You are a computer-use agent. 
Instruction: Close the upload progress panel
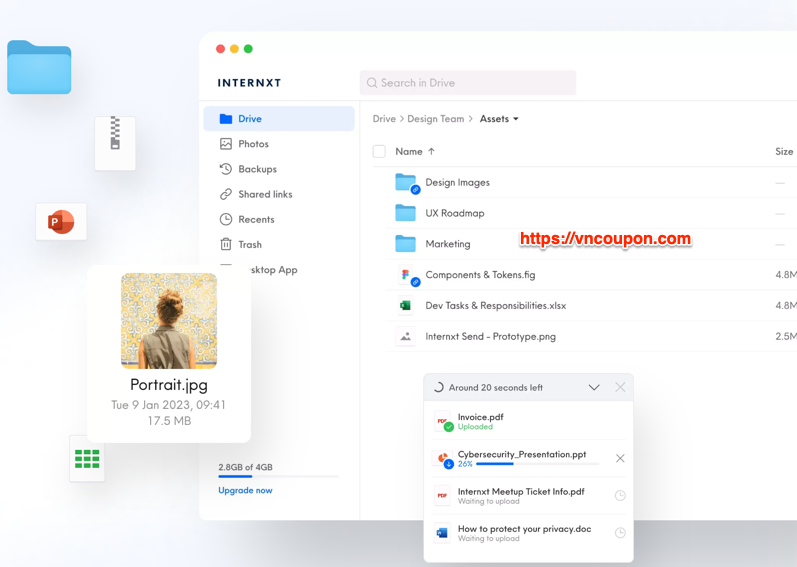(x=620, y=388)
